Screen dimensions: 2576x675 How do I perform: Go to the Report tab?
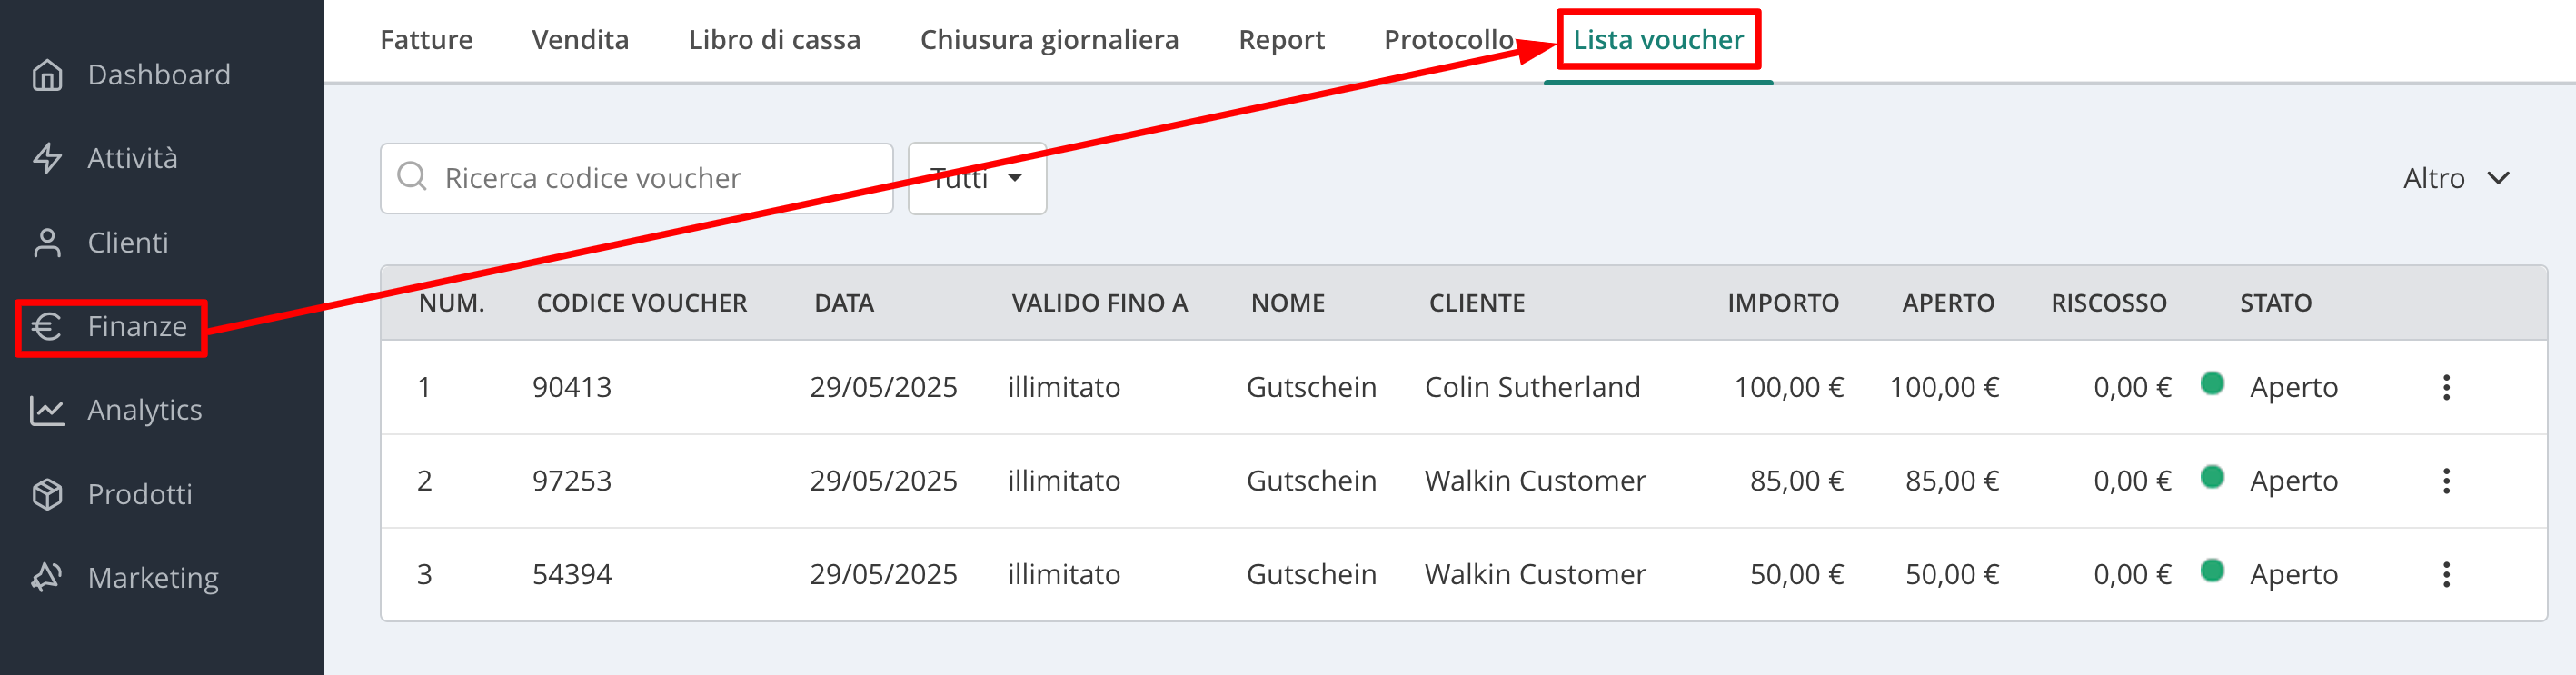(x=1281, y=40)
